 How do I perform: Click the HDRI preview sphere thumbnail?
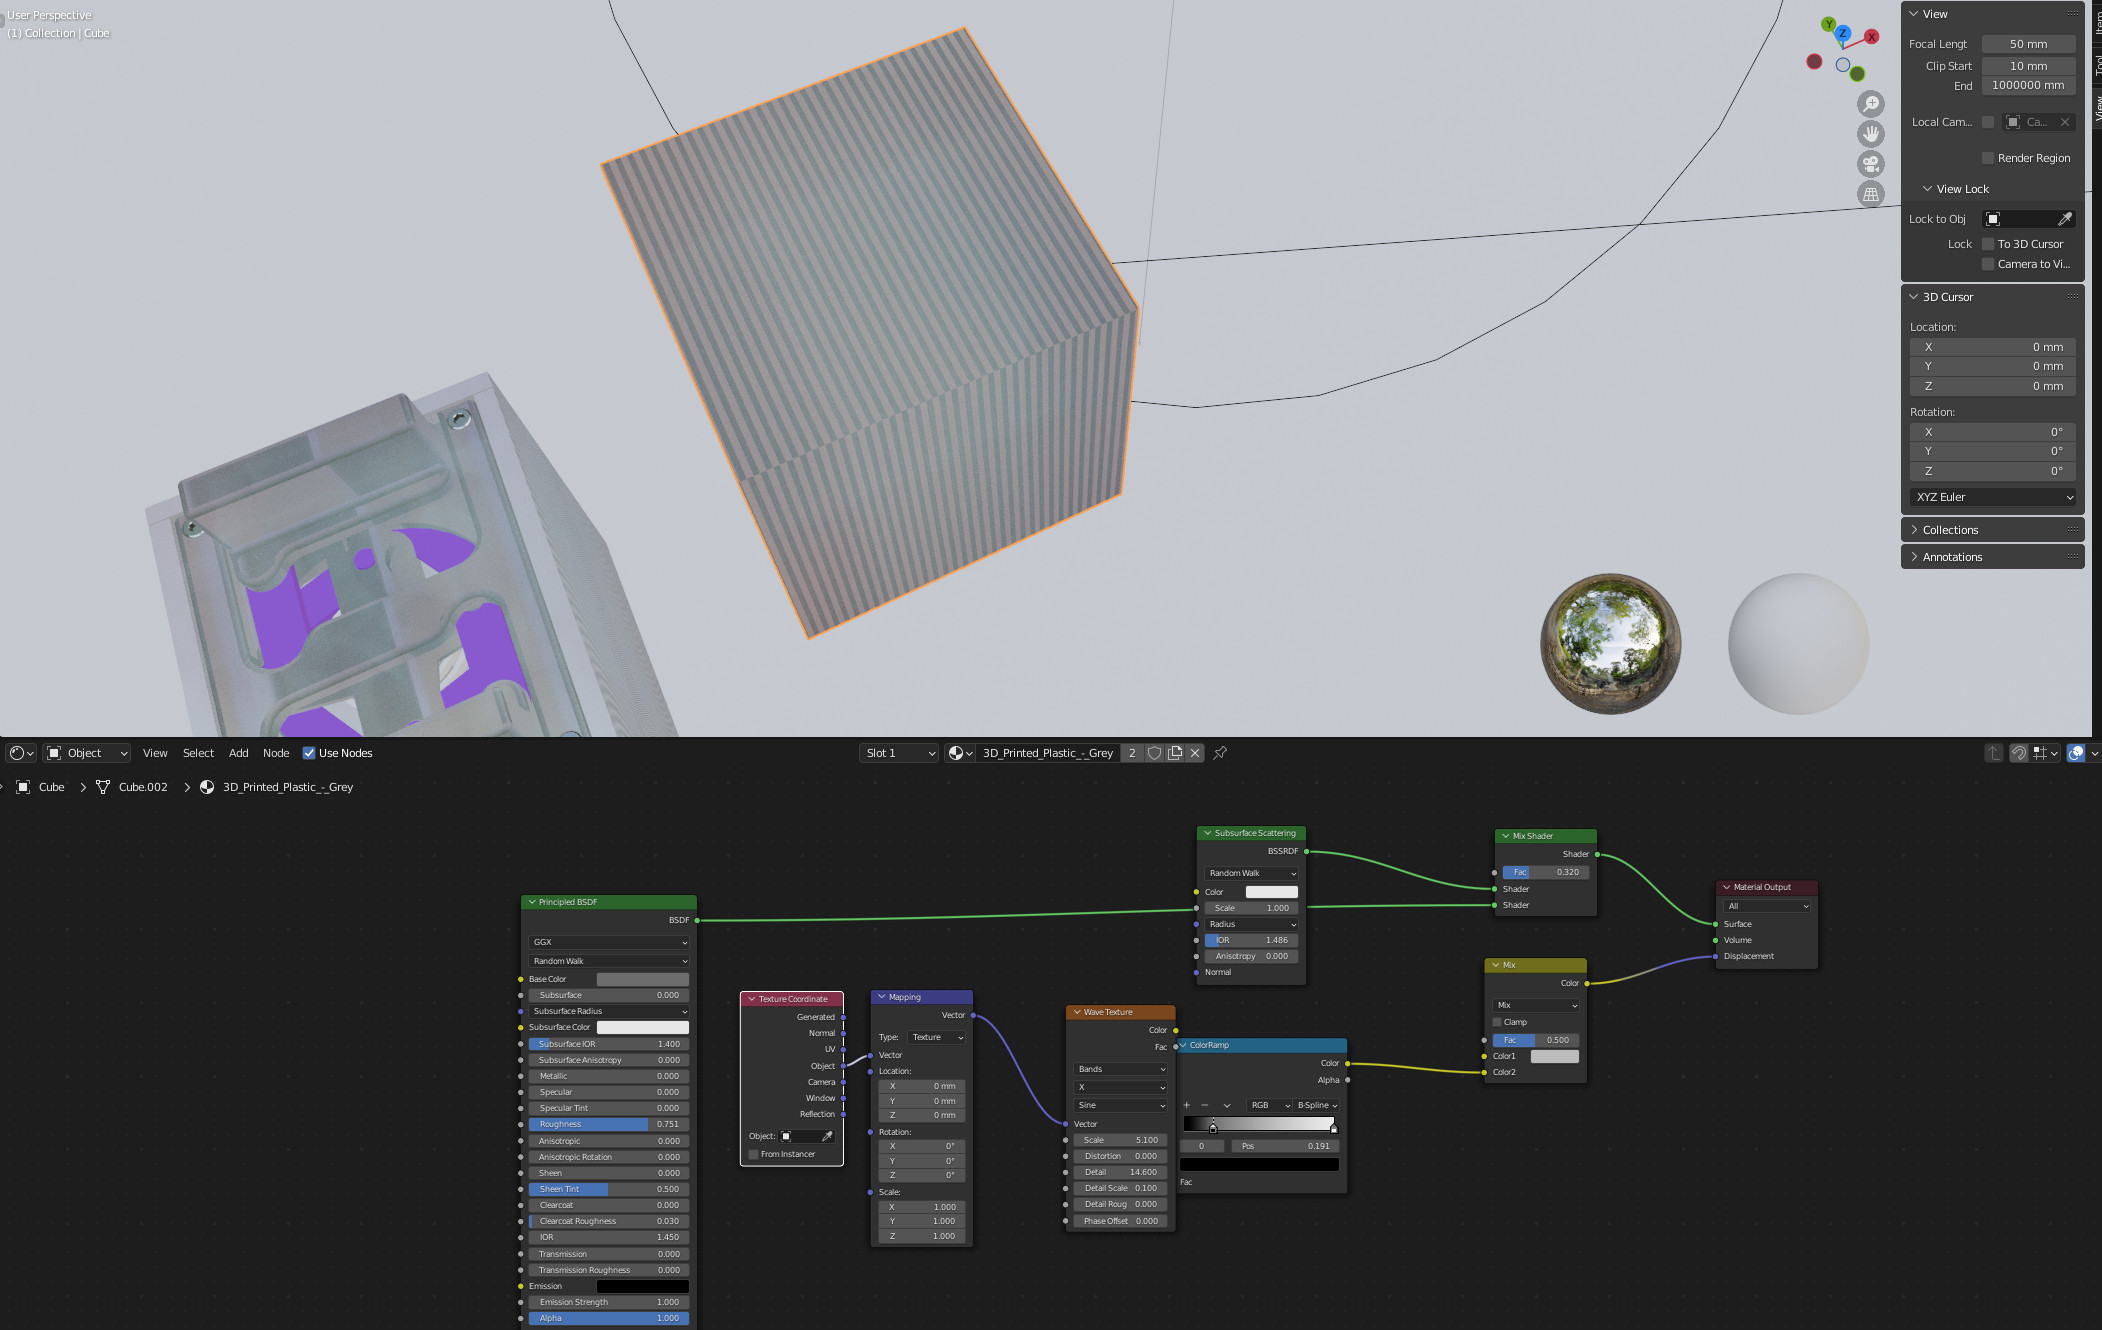pos(1610,642)
